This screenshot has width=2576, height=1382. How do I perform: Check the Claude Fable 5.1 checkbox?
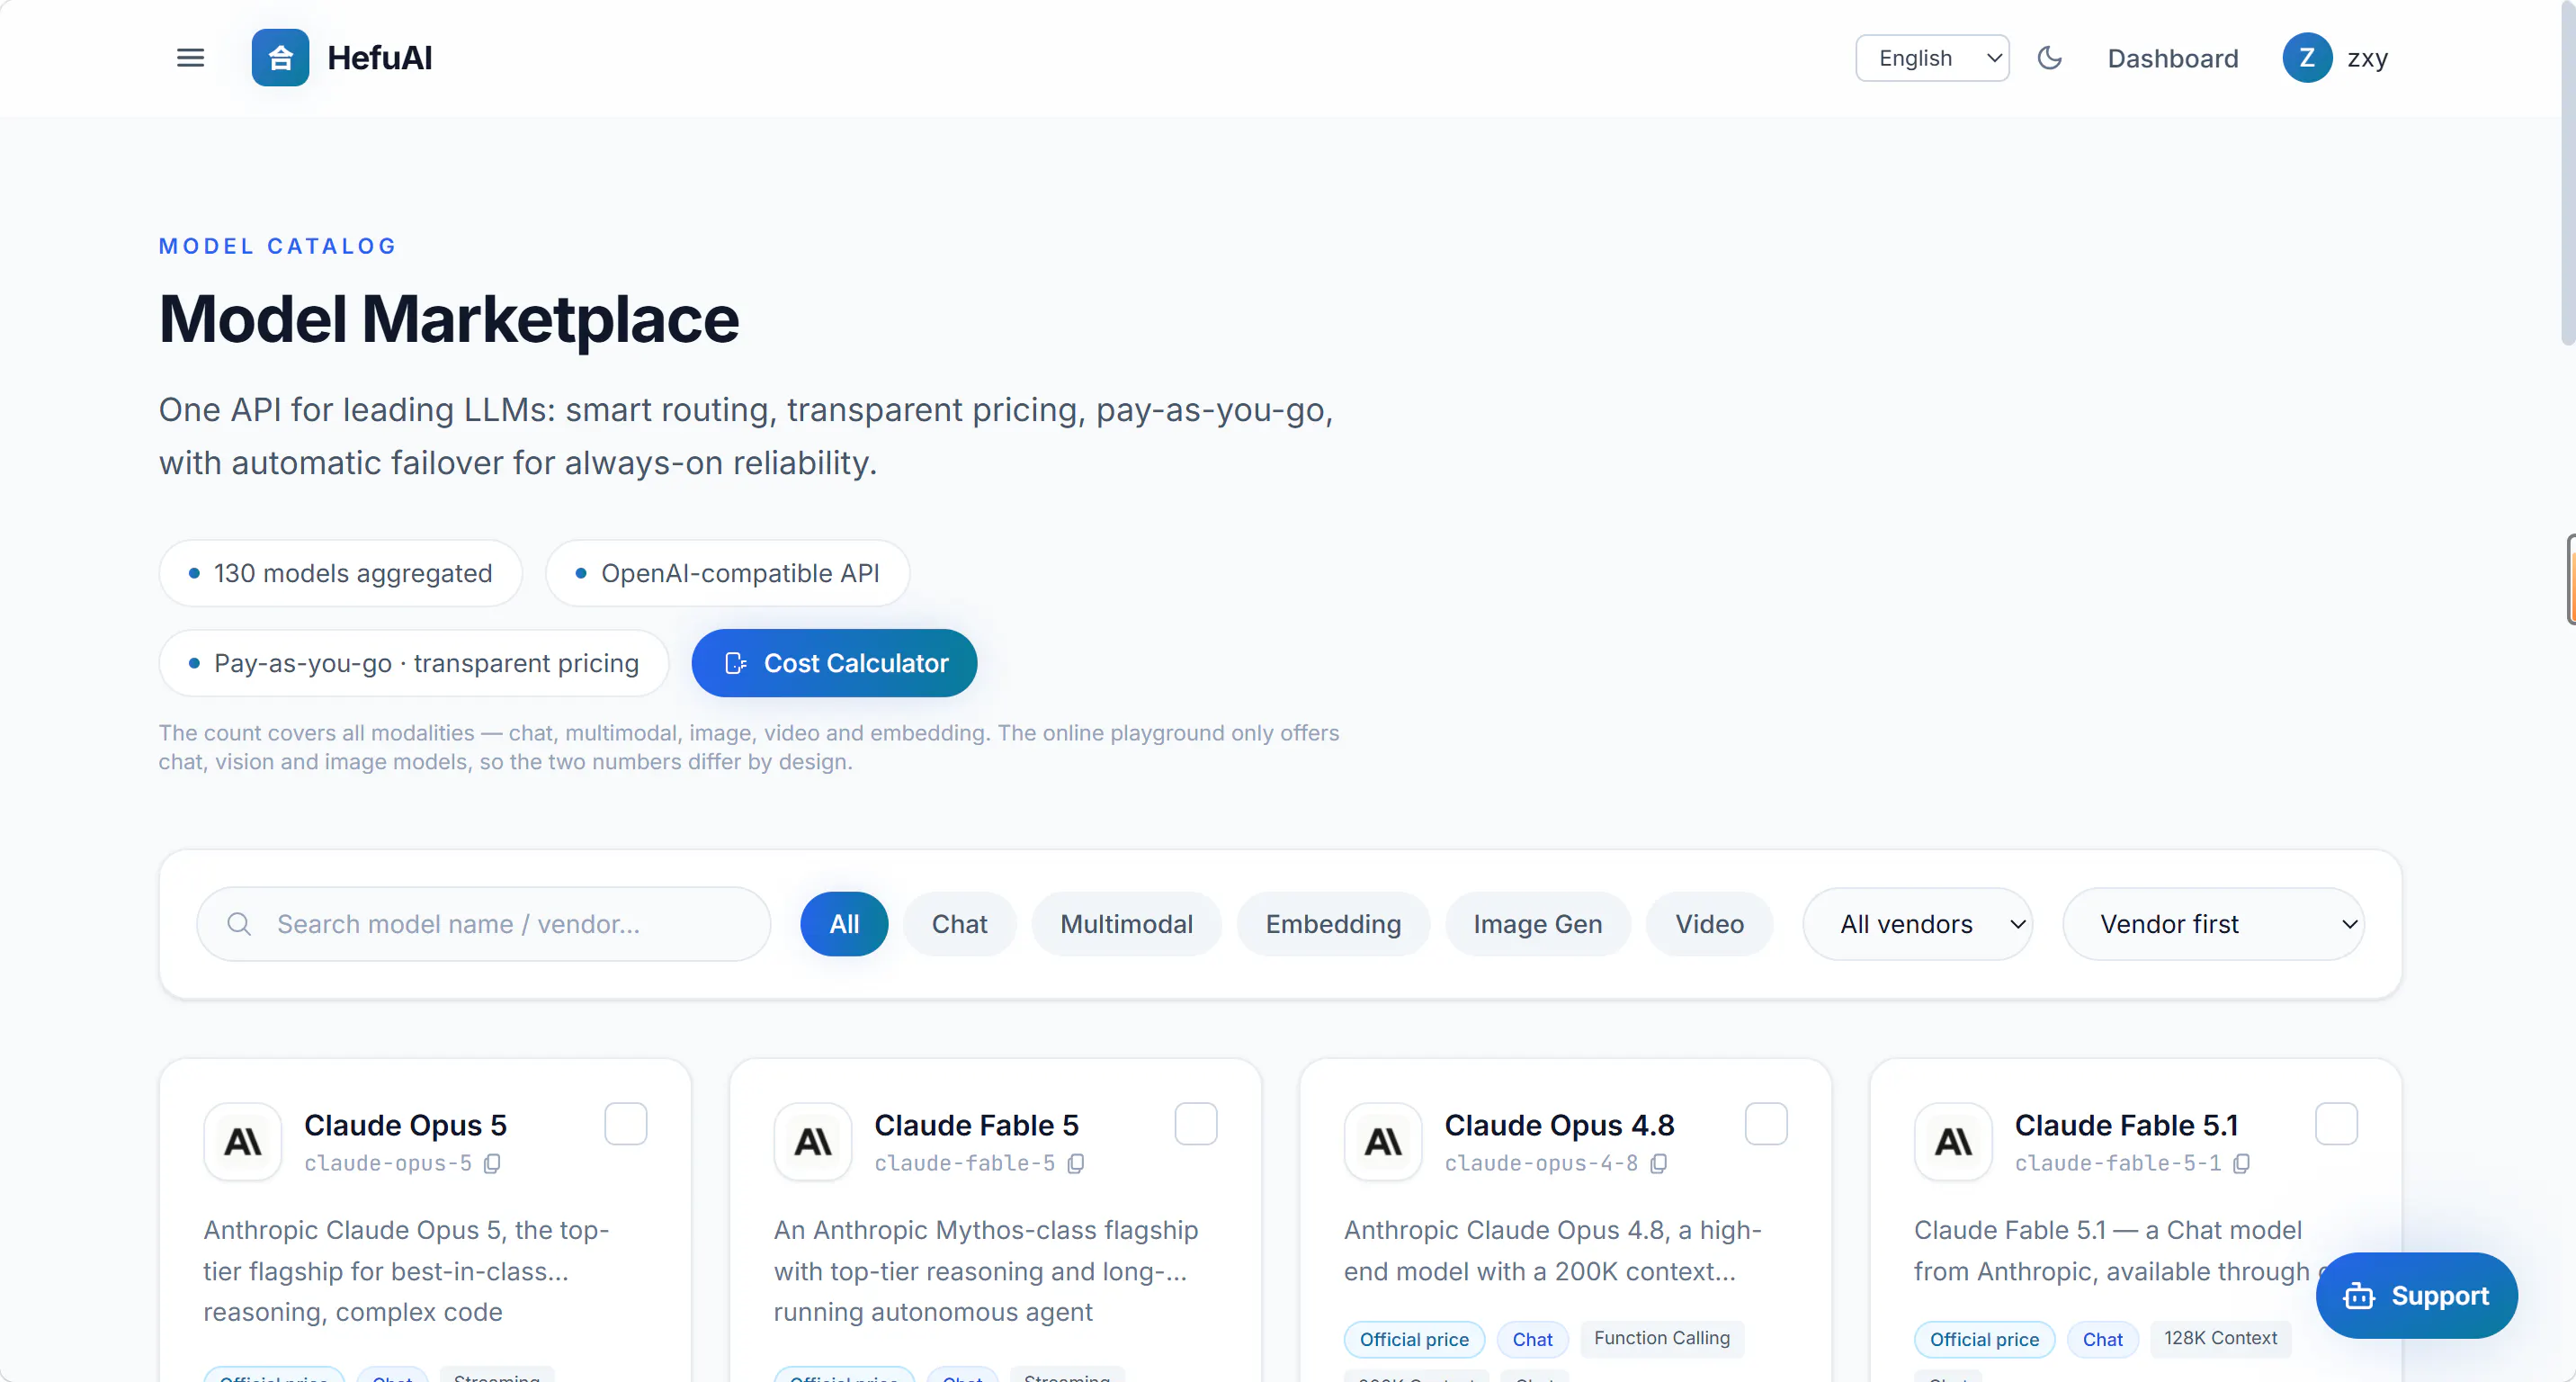(2336, 1124)
